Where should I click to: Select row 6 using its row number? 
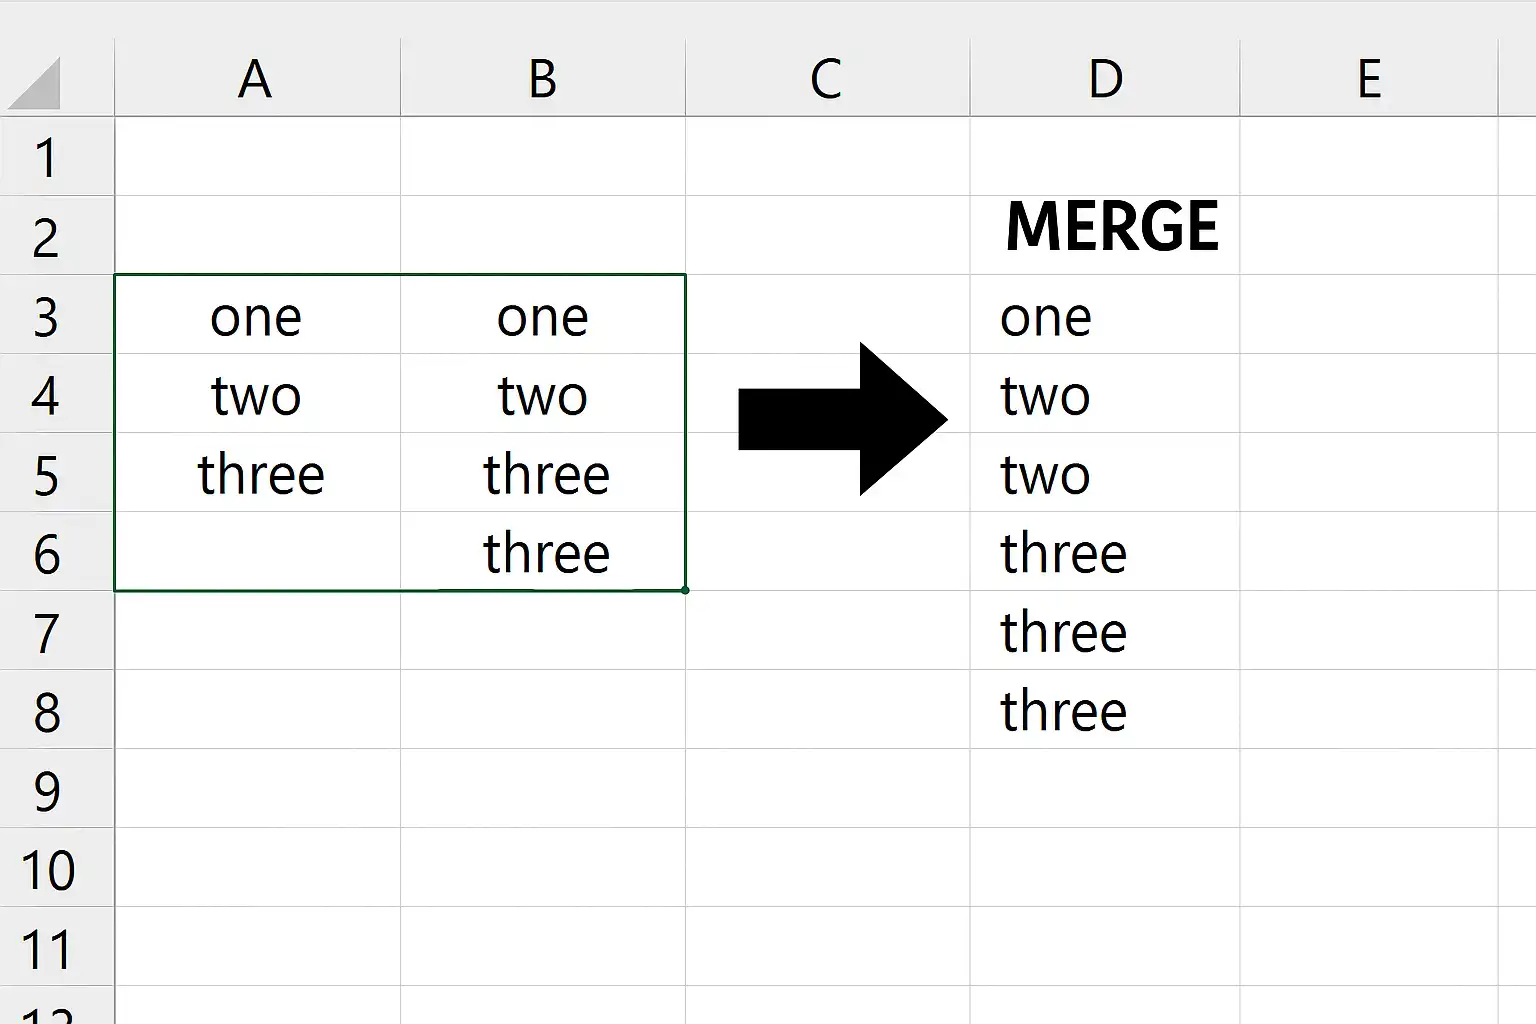47,553
